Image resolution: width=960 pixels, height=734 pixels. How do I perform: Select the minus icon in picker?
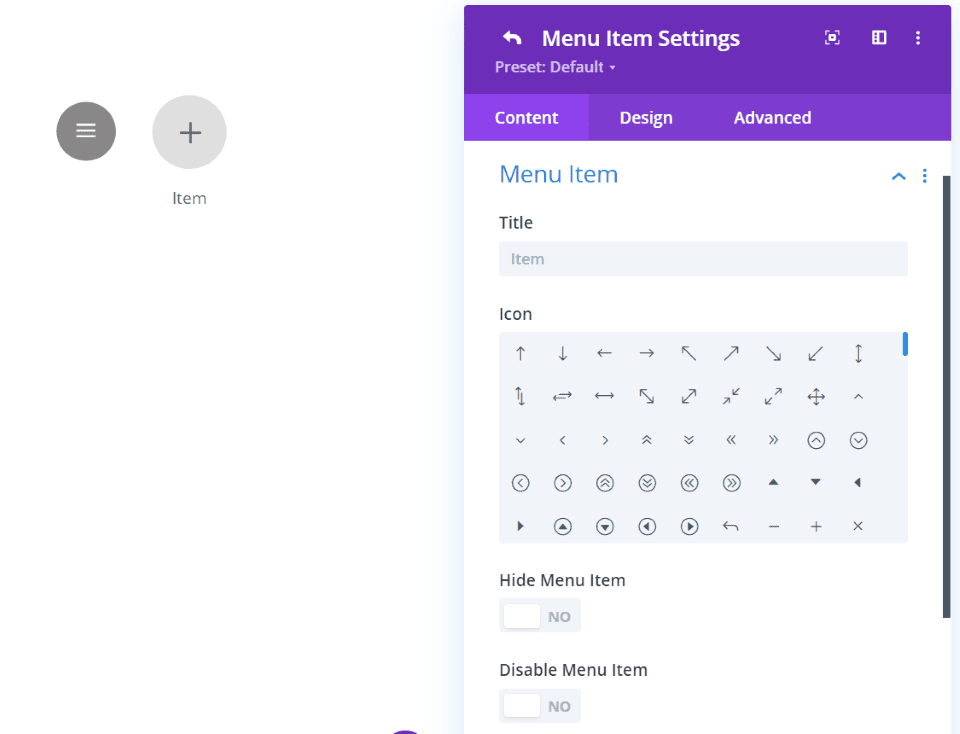(774, 526)
